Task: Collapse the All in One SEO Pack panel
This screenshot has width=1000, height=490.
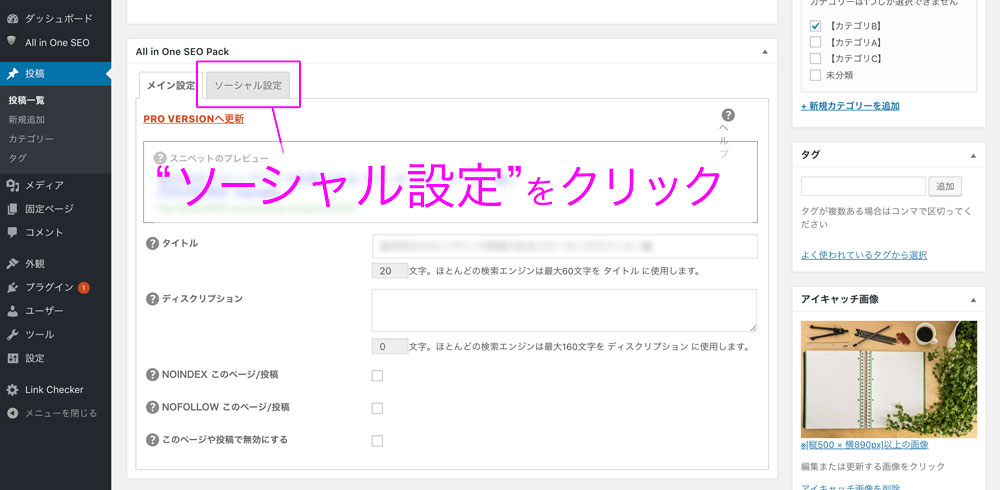Action: (765, 52)
